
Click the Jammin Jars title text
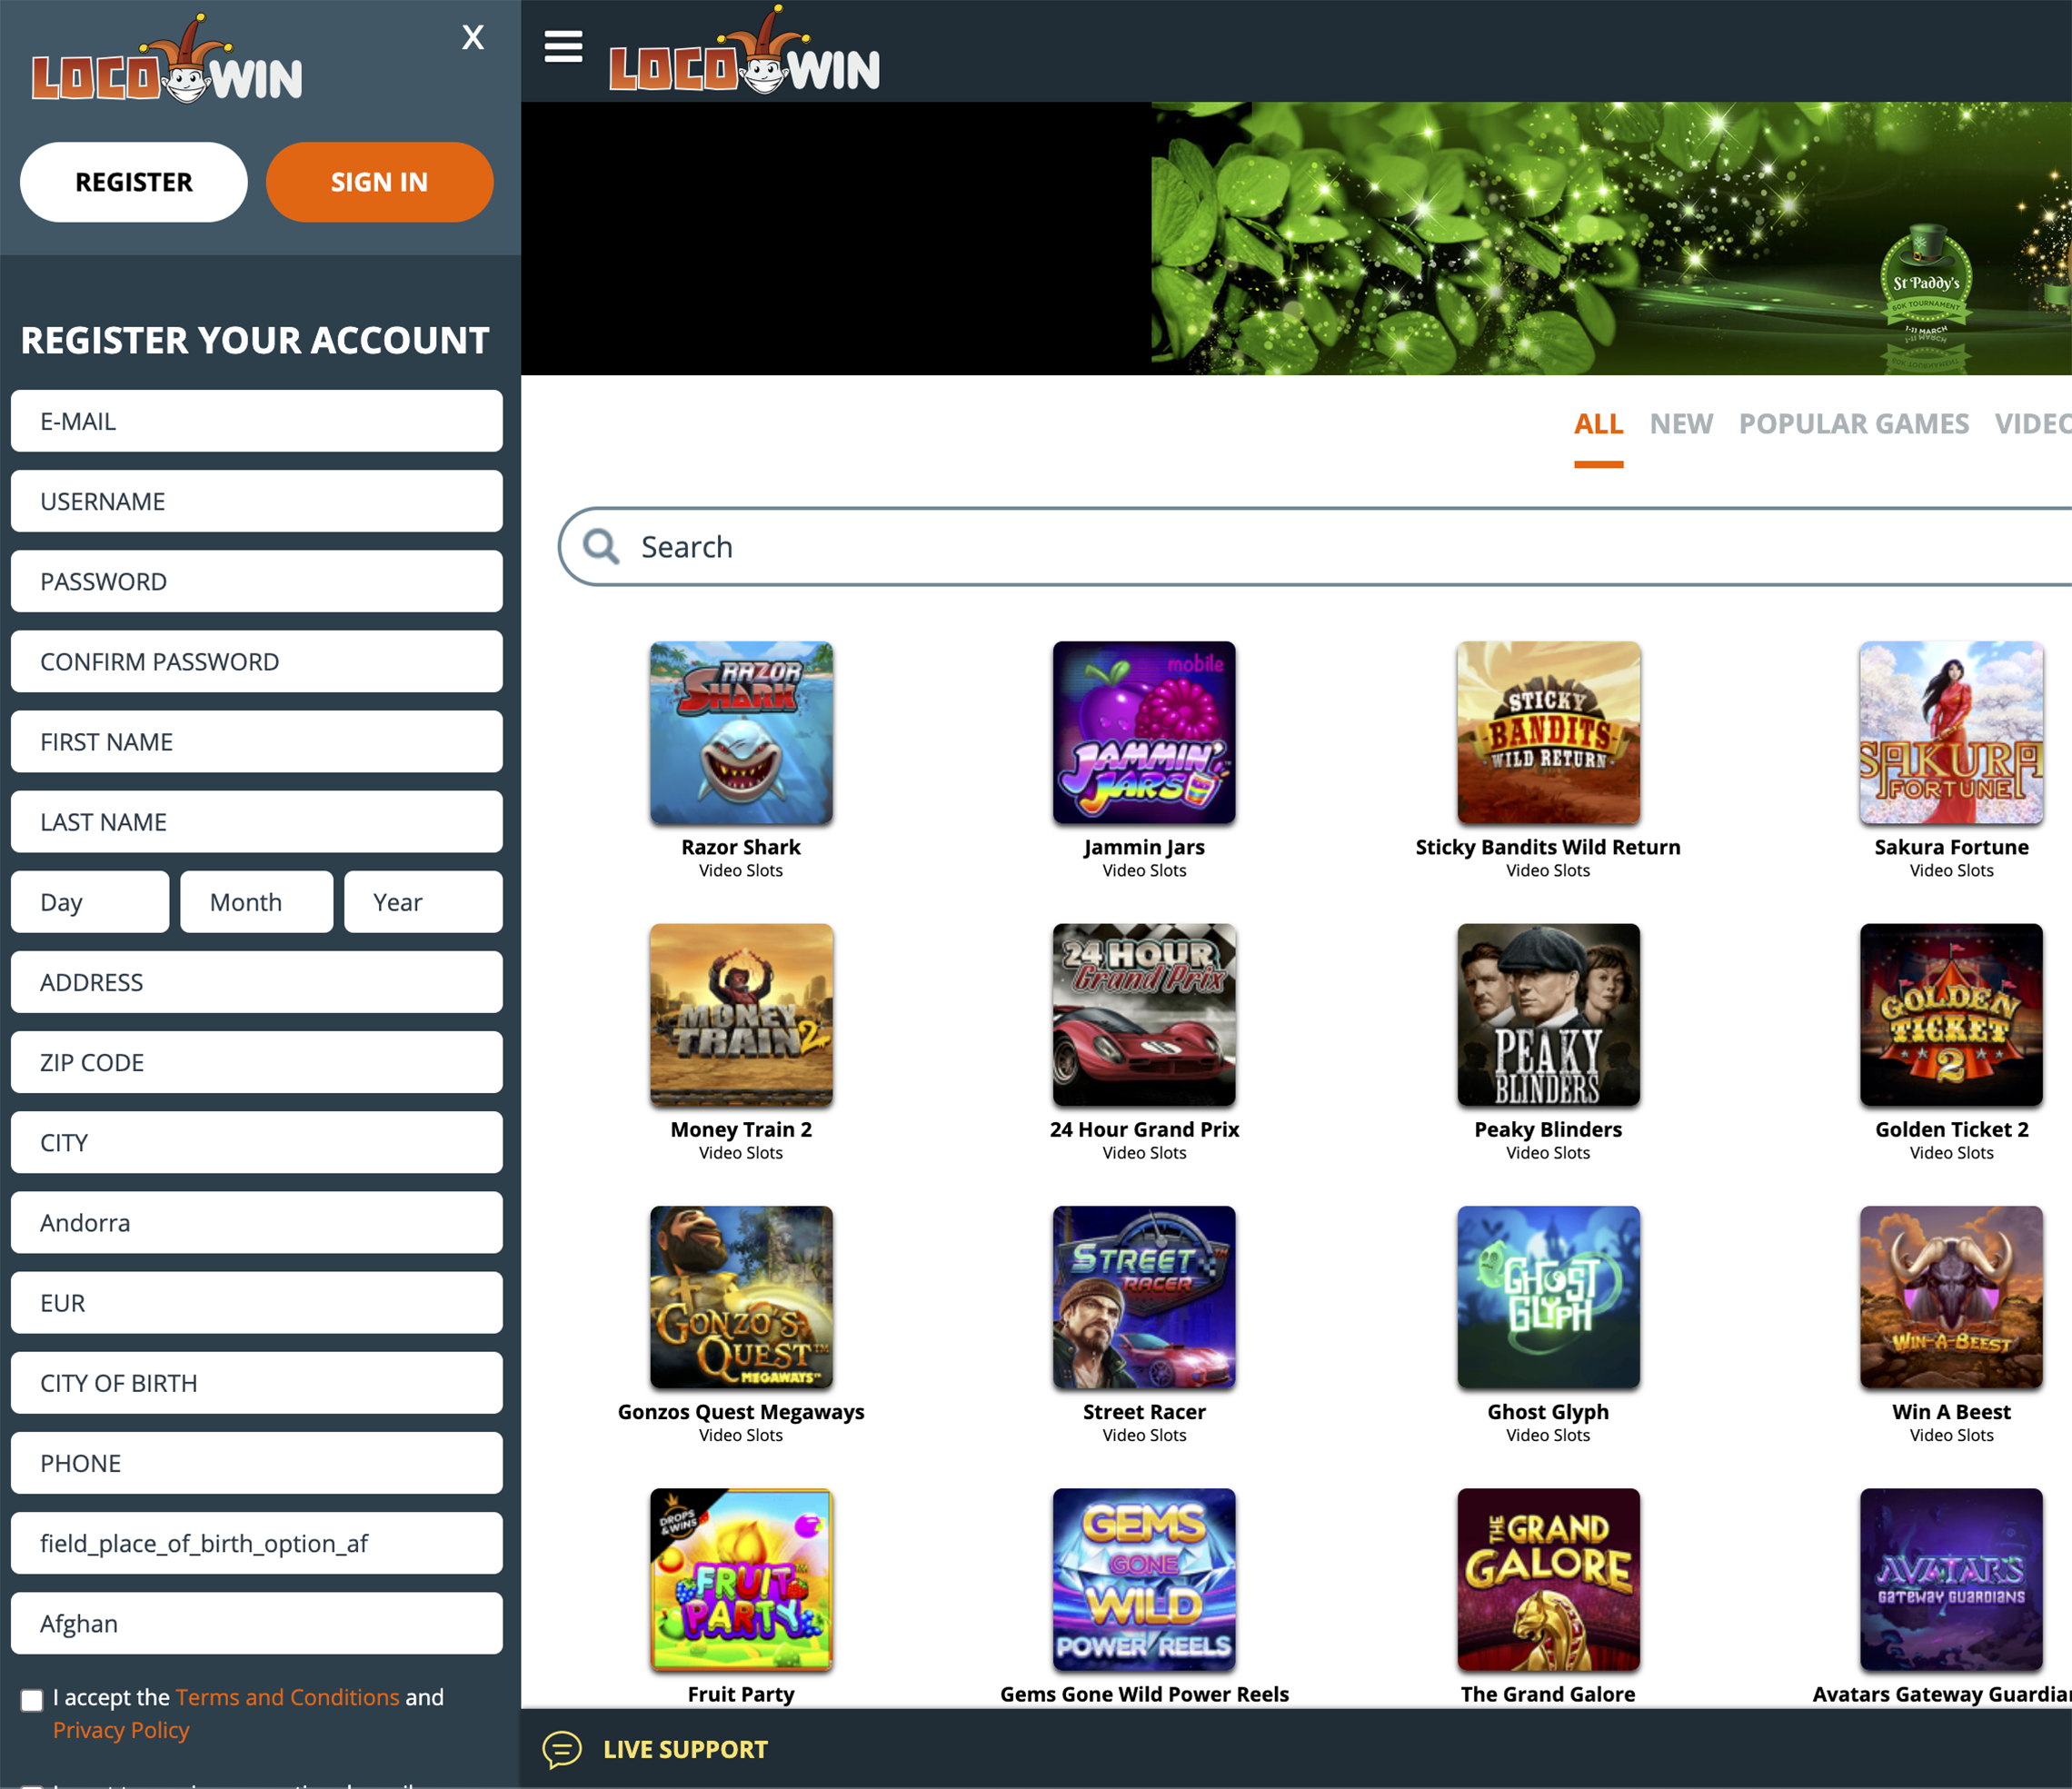point(1144,847)
